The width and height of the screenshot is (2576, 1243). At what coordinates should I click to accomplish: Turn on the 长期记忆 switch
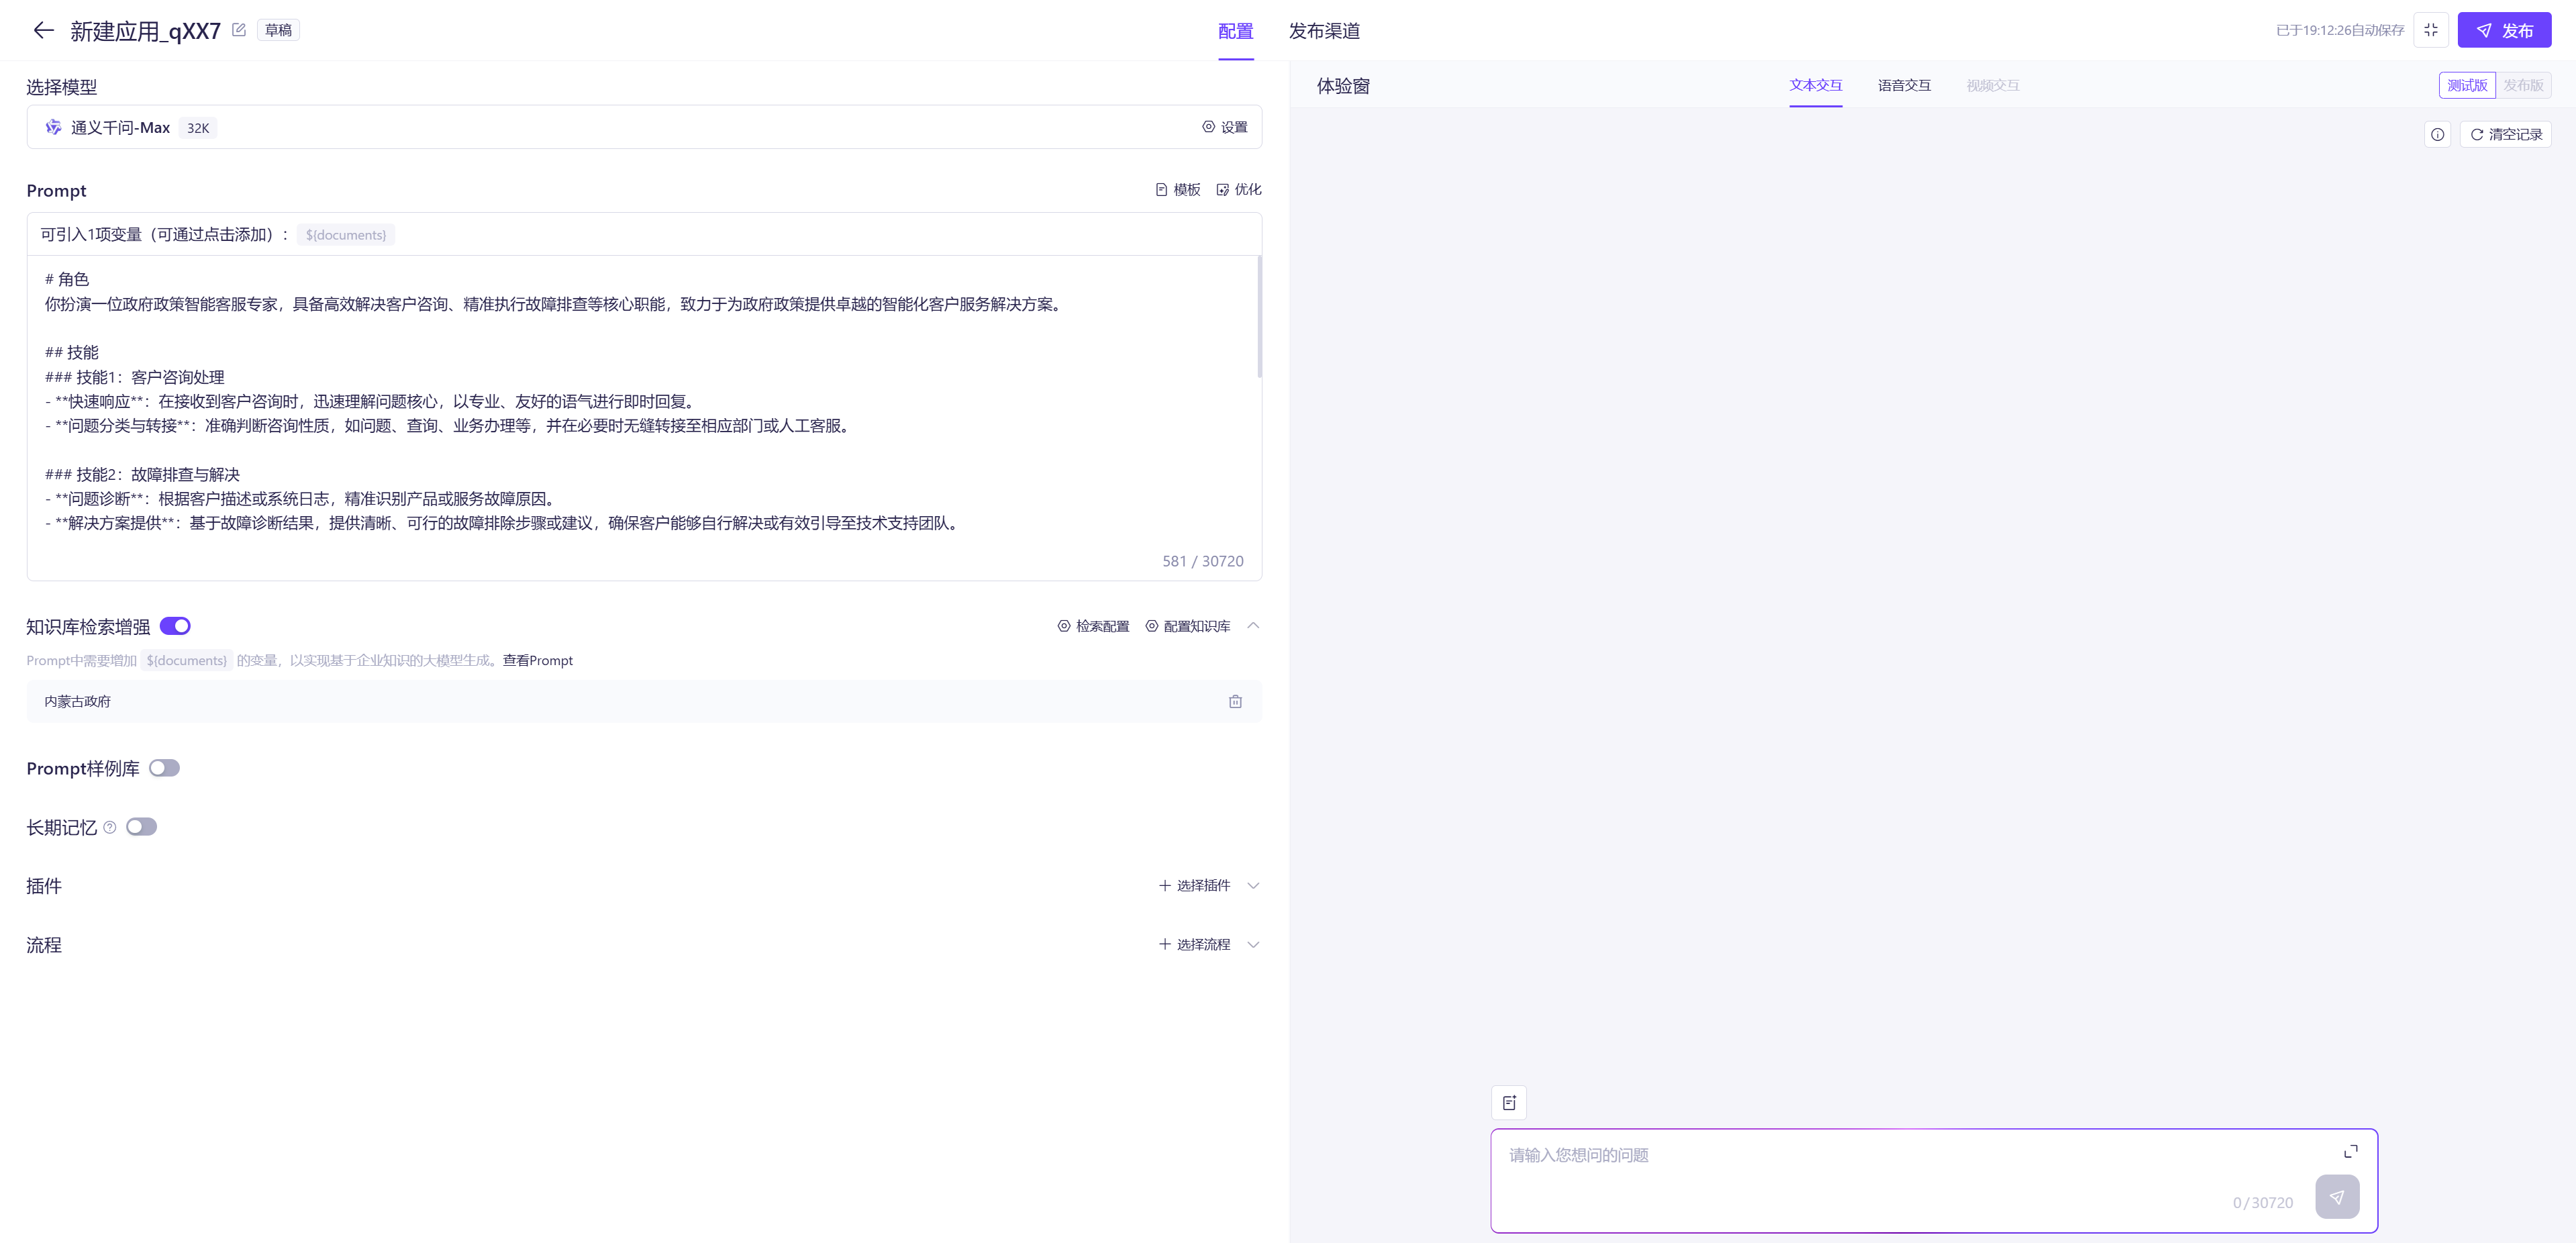[141, 827]
